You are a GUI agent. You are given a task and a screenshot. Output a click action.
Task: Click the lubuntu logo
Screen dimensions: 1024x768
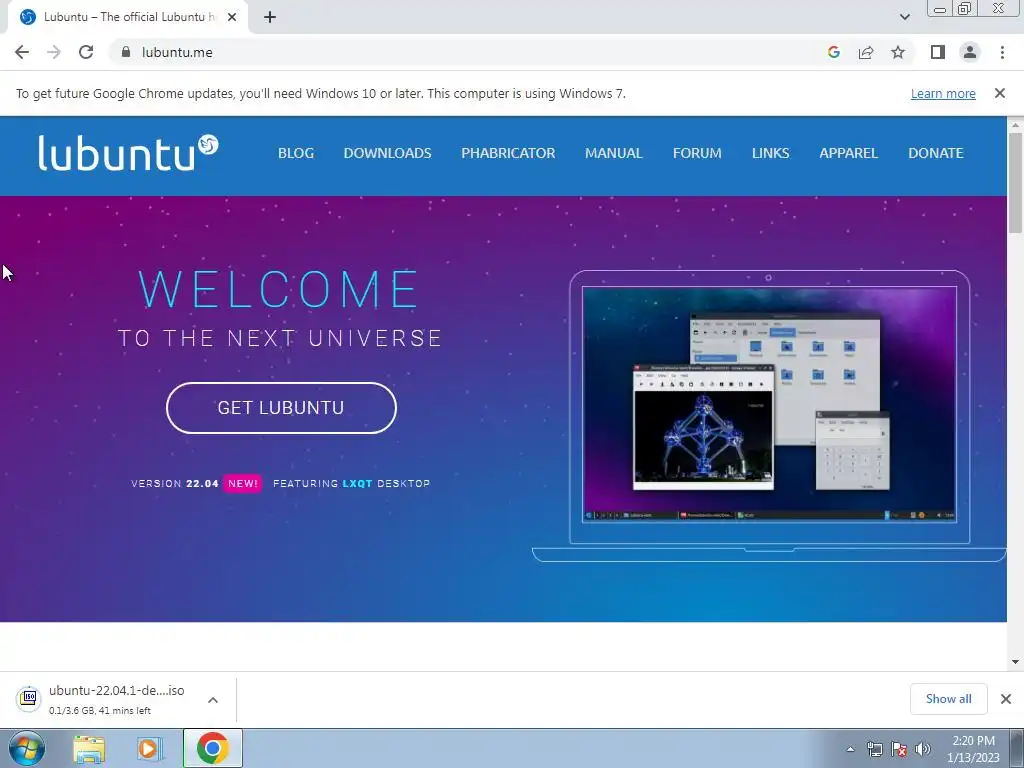click(x=128, y=153)
